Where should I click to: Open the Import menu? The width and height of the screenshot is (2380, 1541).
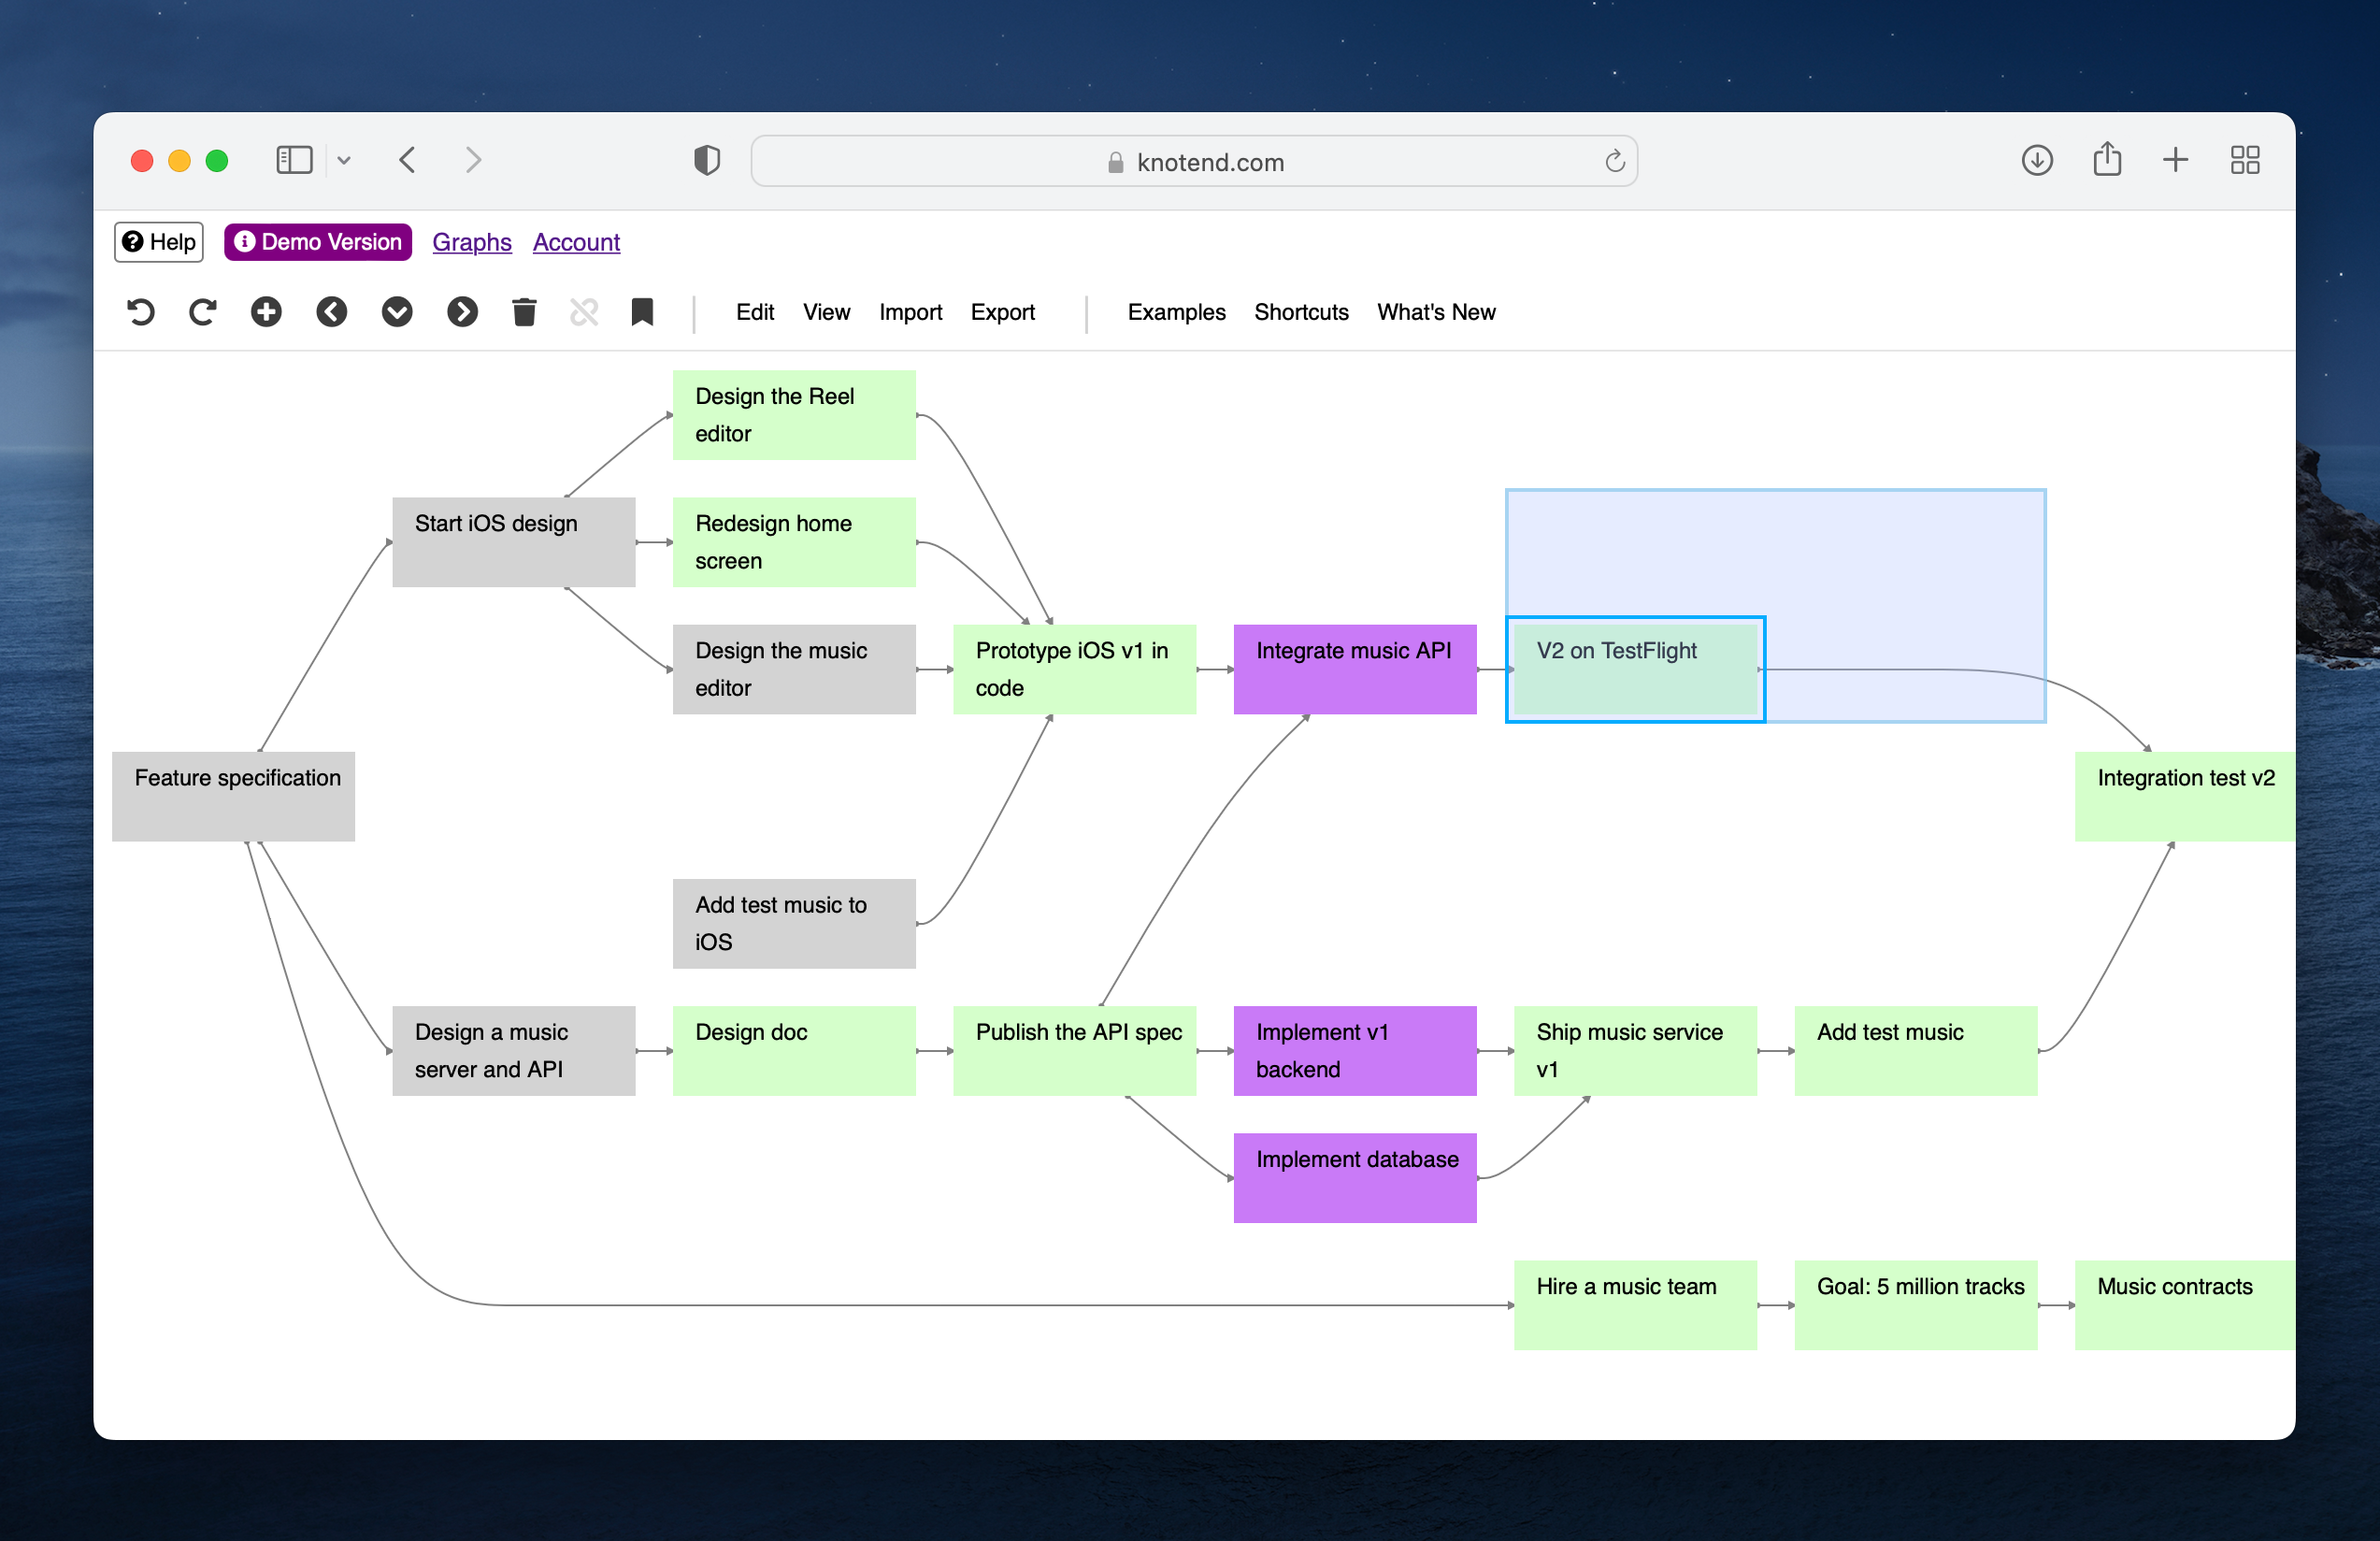[910, 312]
